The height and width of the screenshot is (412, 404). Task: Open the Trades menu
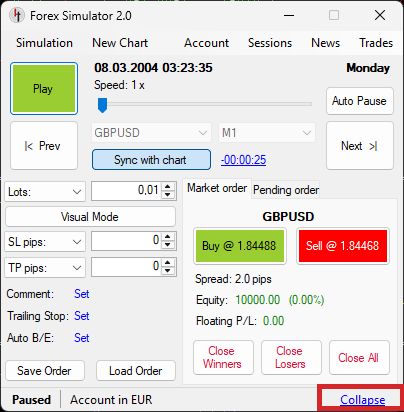tap(376, 43)
